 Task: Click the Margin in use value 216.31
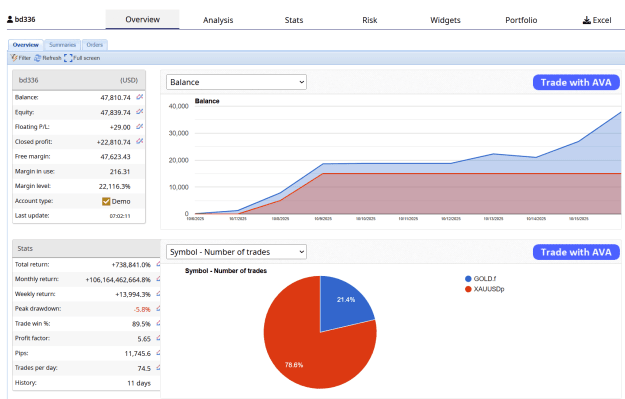coord(120,172)
